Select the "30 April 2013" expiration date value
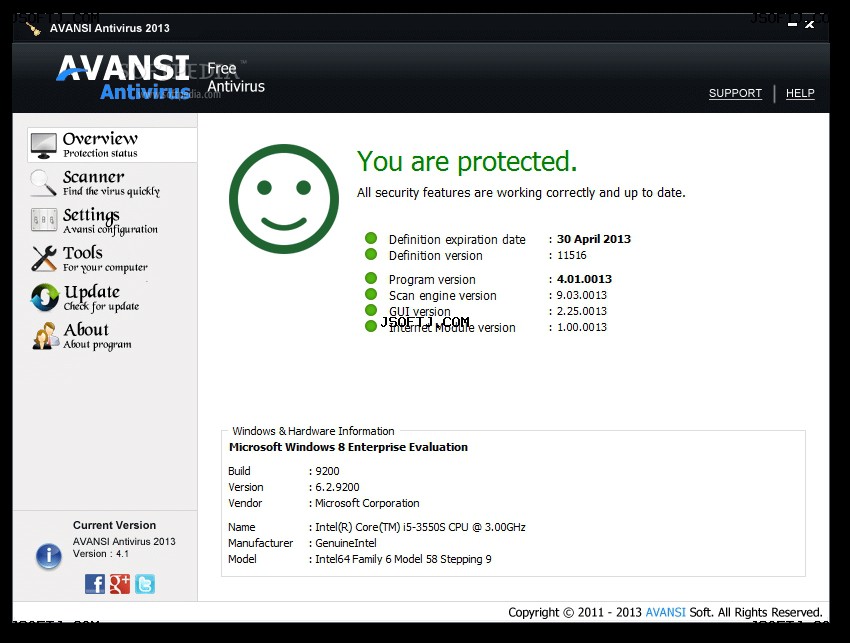Screen dimensions: 850x643 coord(594,239)
